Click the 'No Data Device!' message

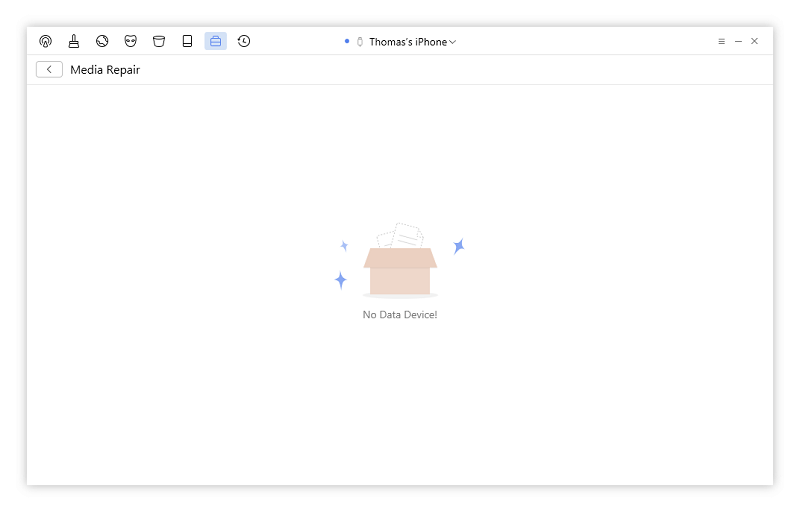[x=400, y=315]
